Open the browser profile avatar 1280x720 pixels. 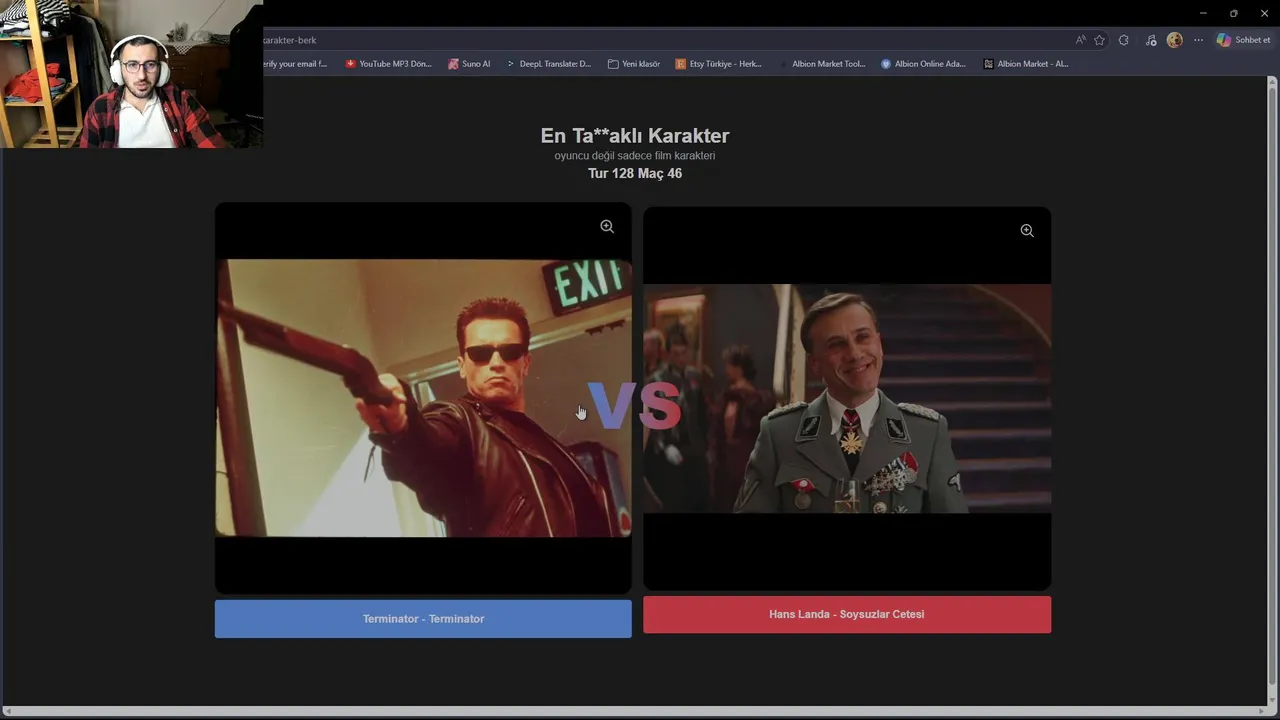tap(1174, 40)
